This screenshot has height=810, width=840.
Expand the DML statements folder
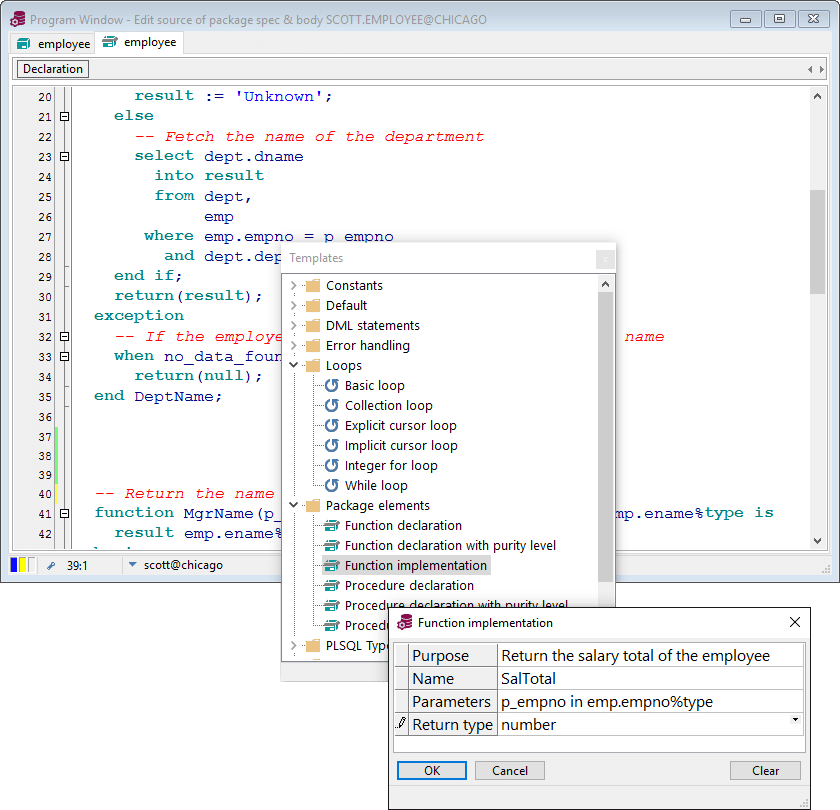pyautogui.click(x=294, y=325)
